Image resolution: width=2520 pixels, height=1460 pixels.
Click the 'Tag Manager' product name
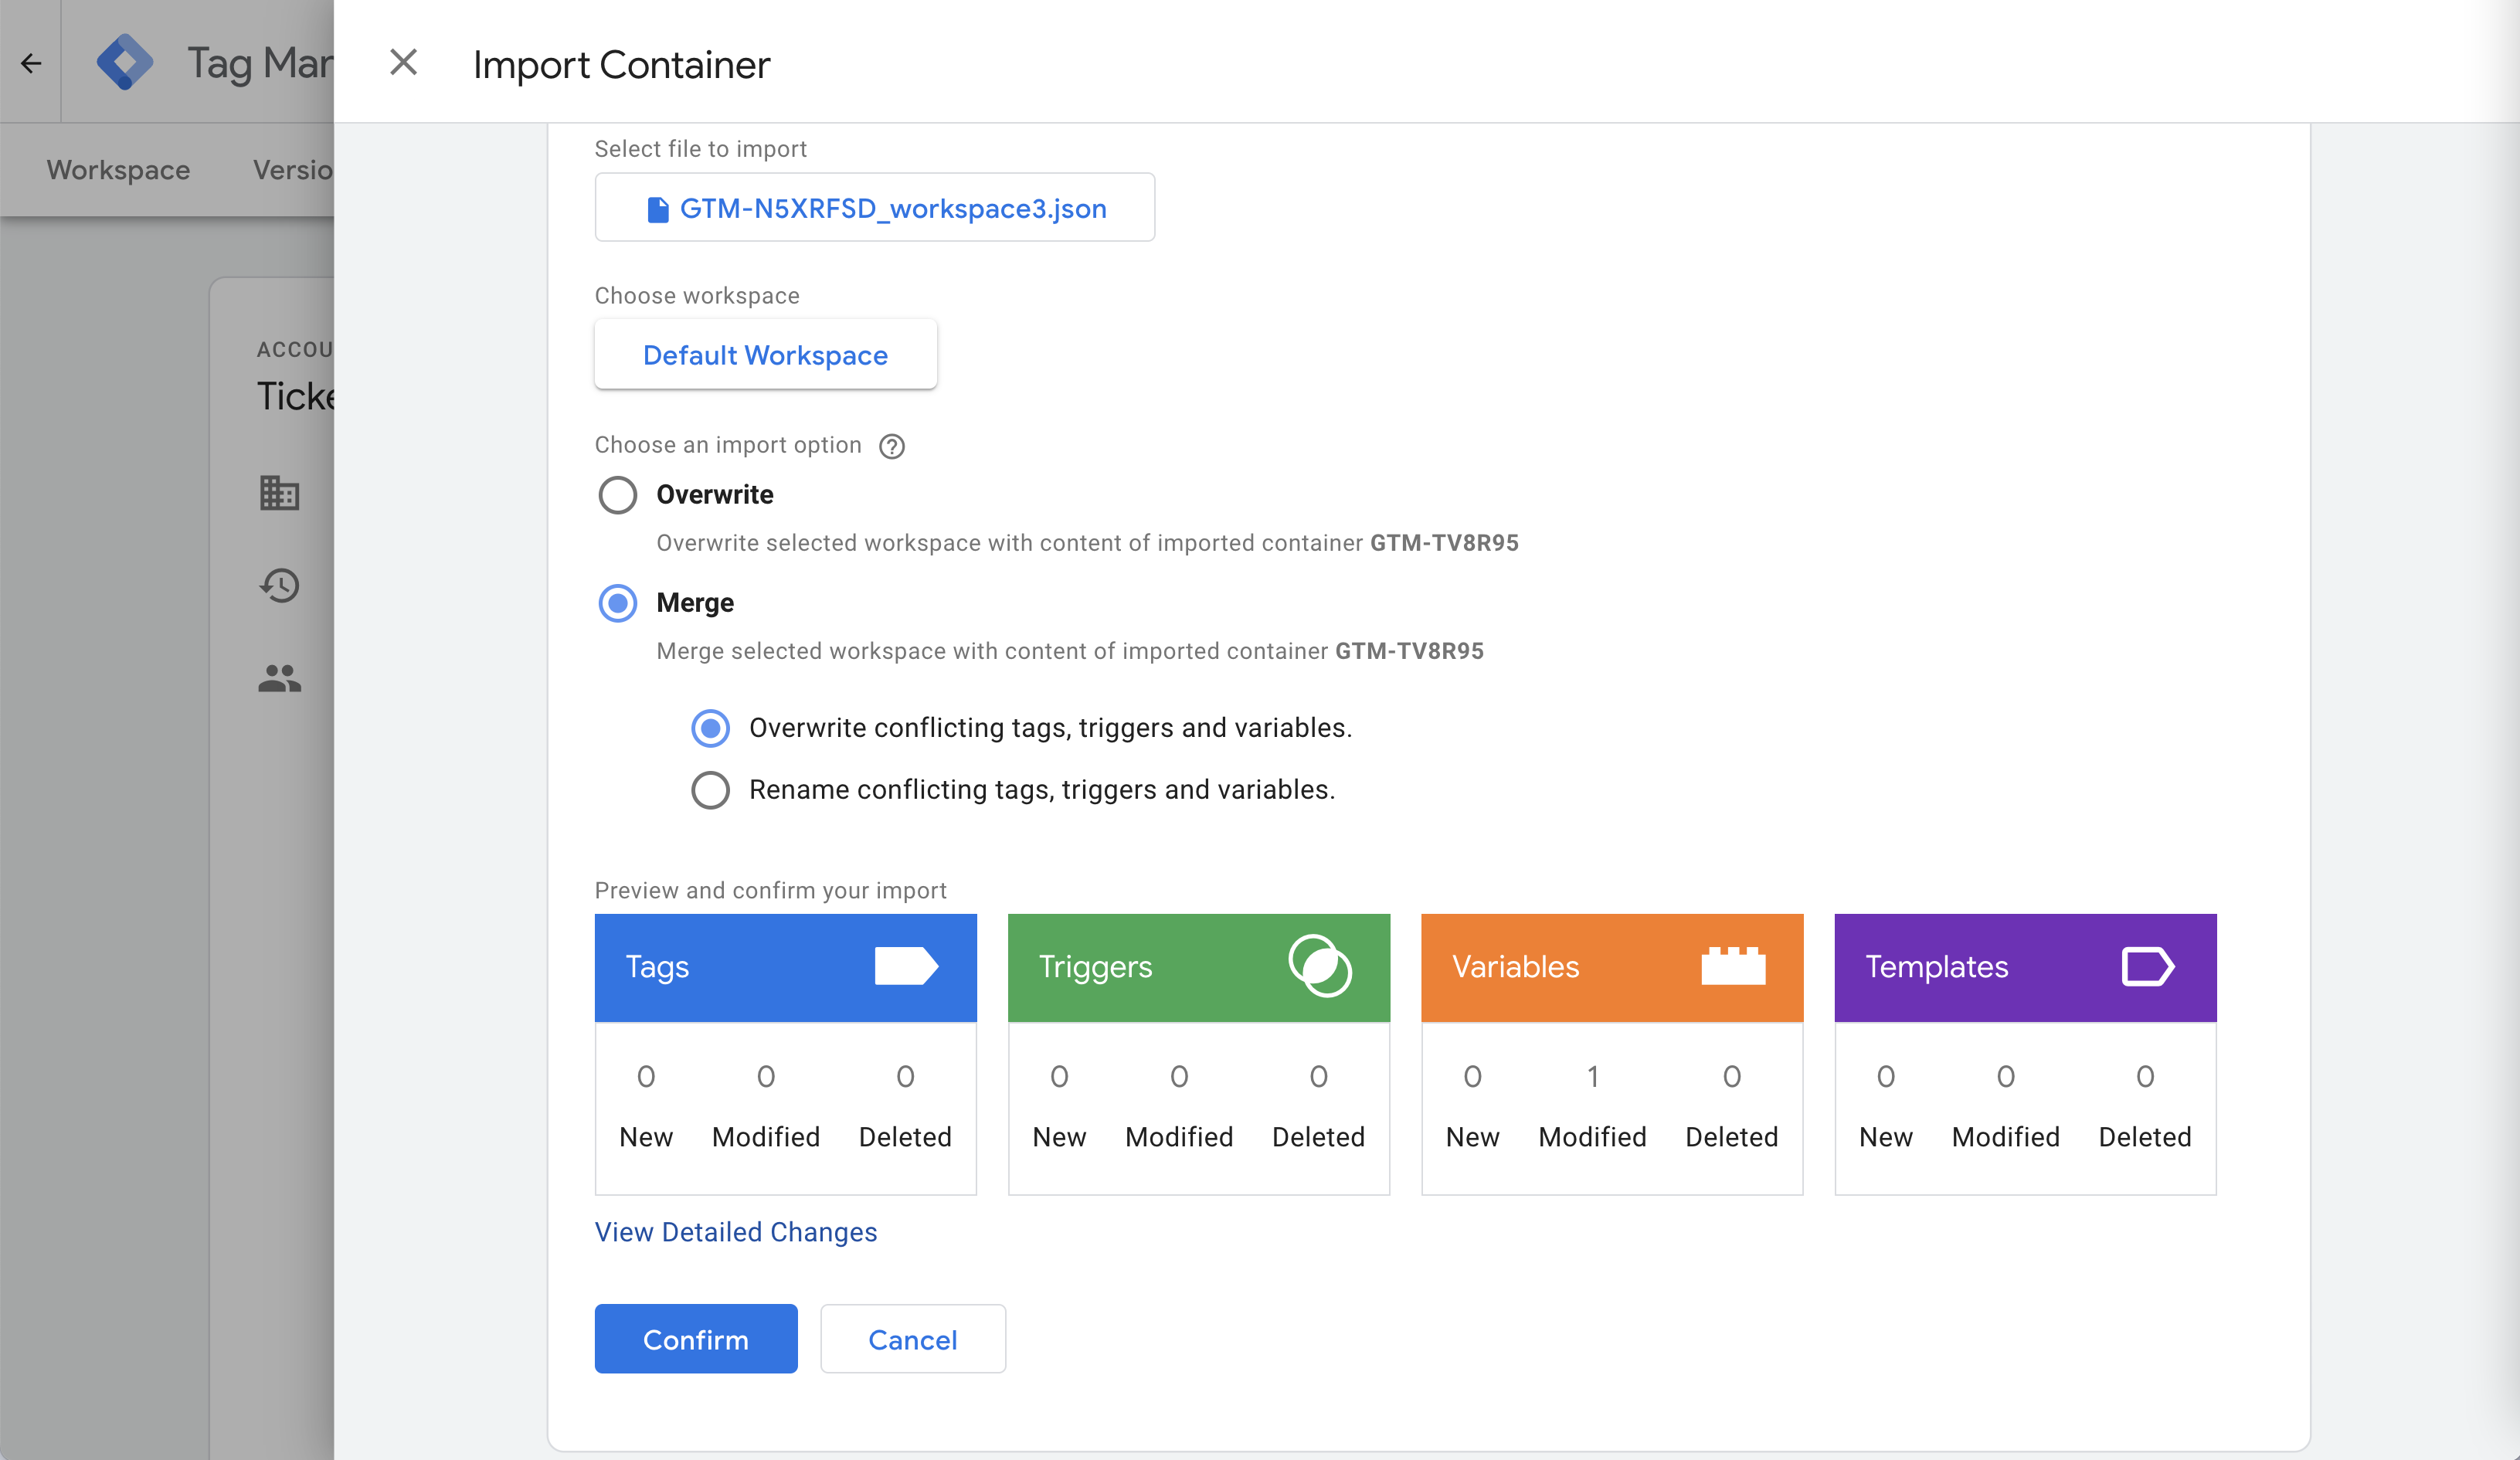tap(261, 63)
